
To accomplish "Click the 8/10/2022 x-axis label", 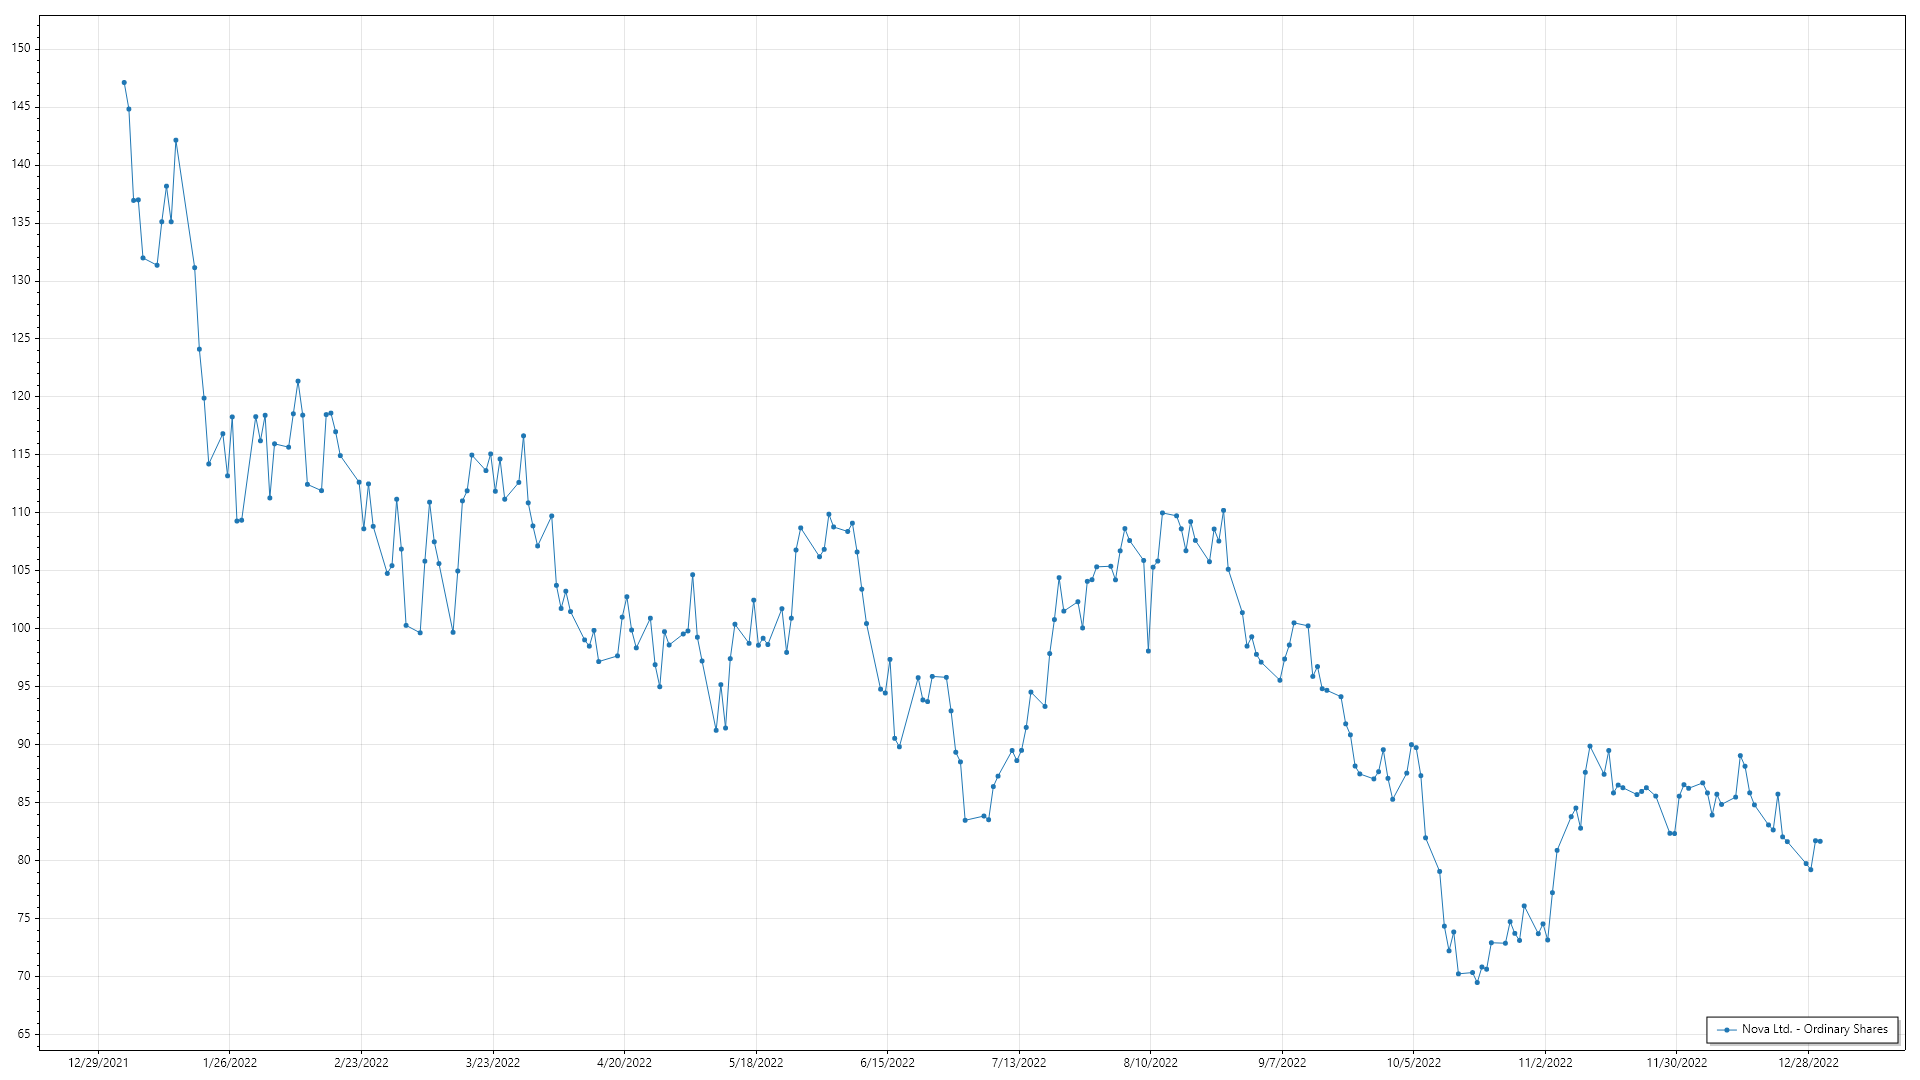I will coord(1150,1063).
